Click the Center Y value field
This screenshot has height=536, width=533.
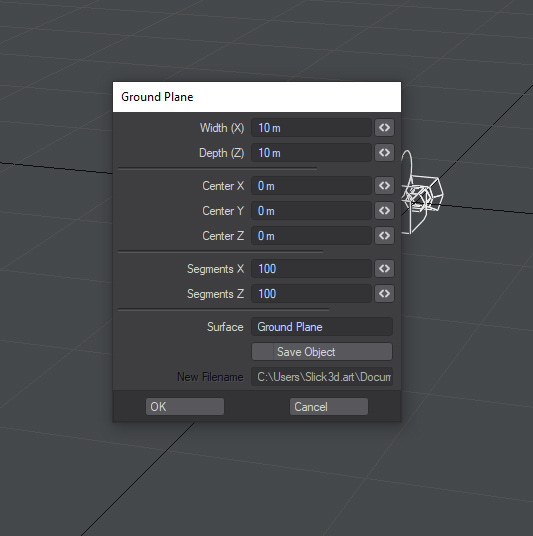311,211
